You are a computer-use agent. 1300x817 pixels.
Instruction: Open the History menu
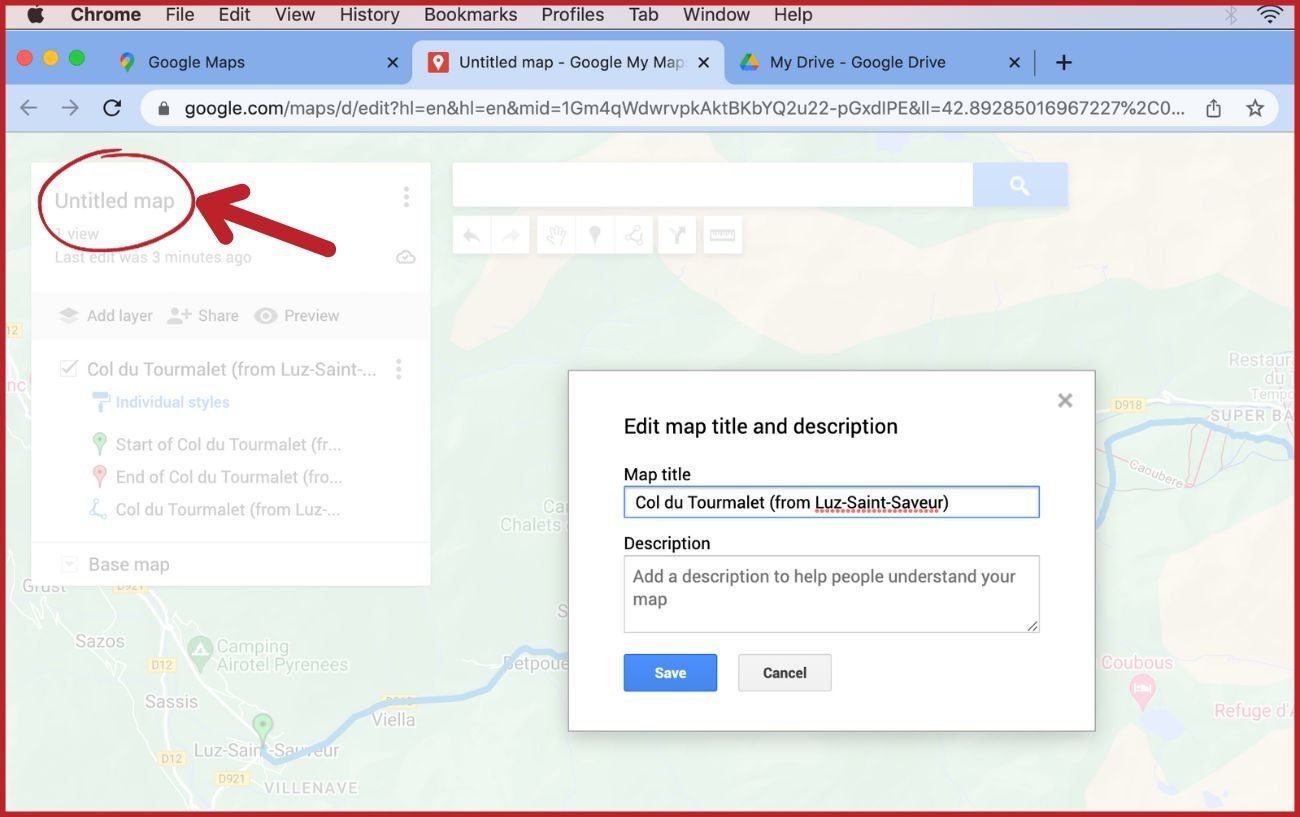(369, 14)
